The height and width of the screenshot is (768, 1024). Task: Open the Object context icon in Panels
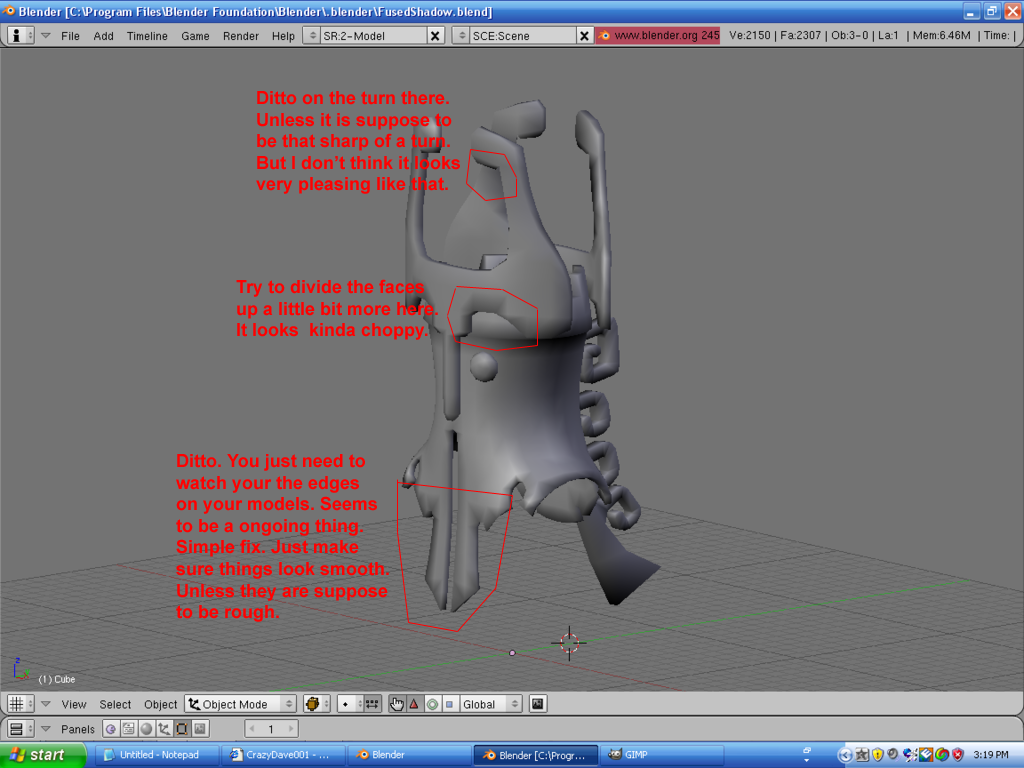pos(164,729)
